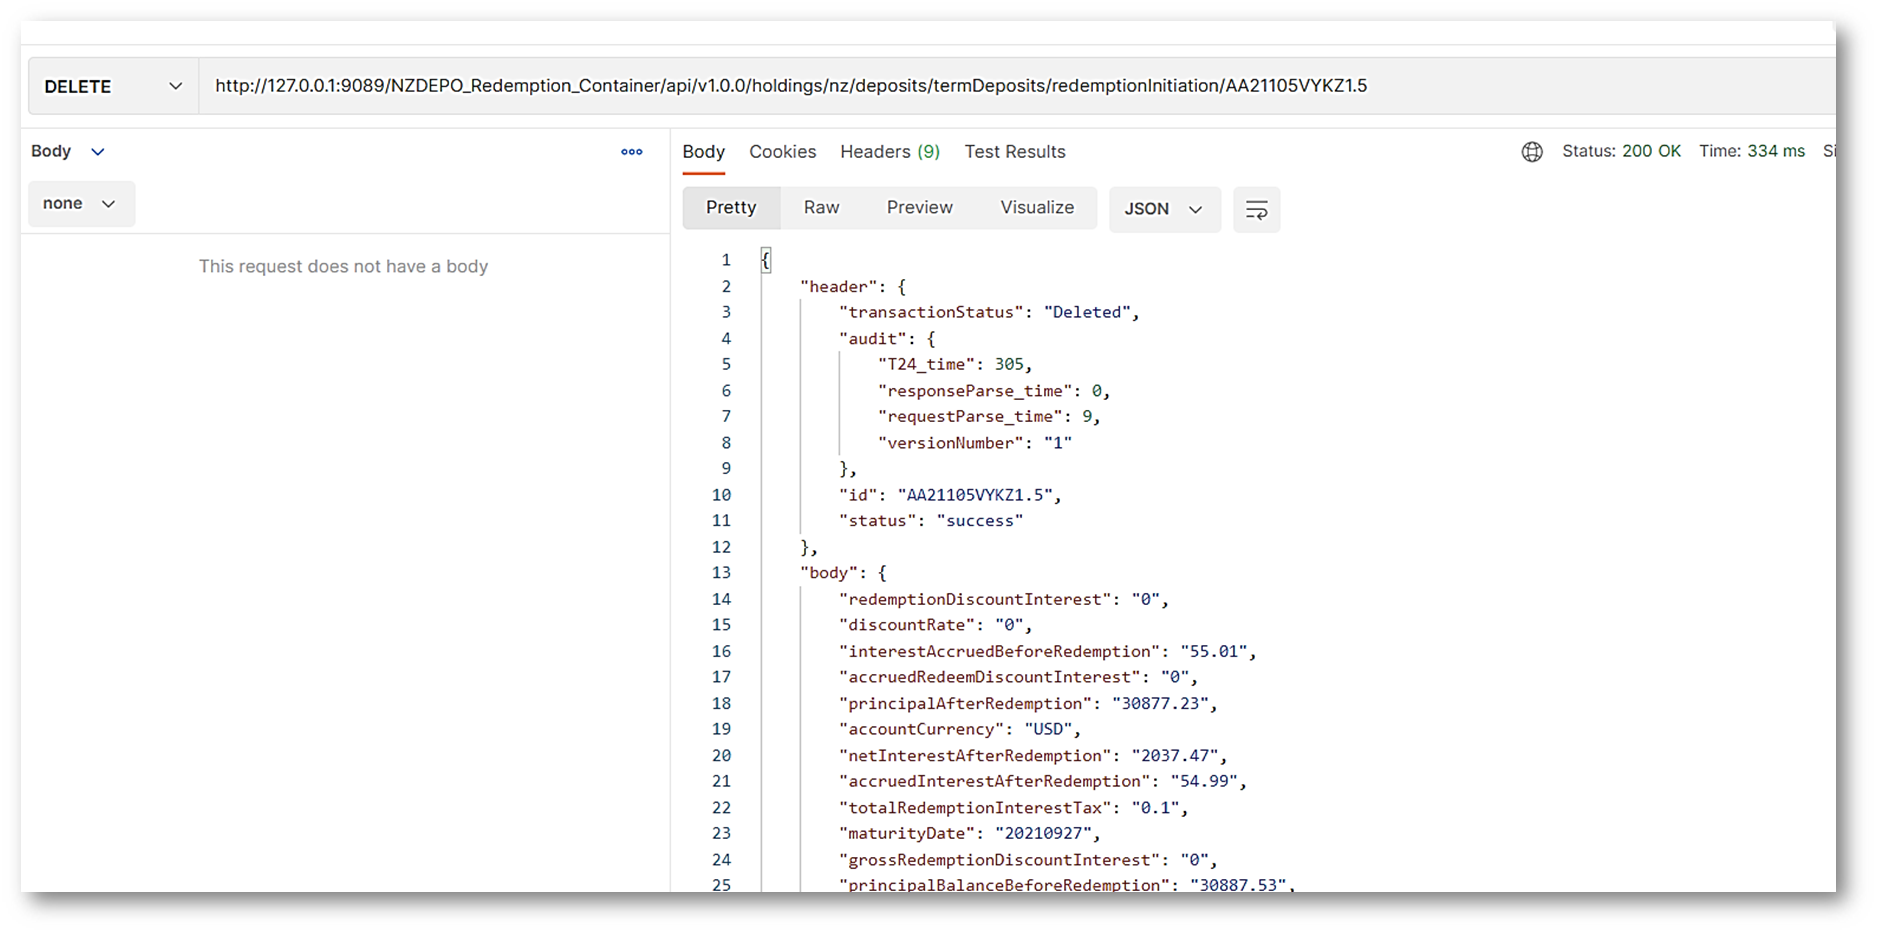The height and width of the screenshot is (934, 1878).
Task: Open the JSON format dropdown
Action: click(1163, 209)
